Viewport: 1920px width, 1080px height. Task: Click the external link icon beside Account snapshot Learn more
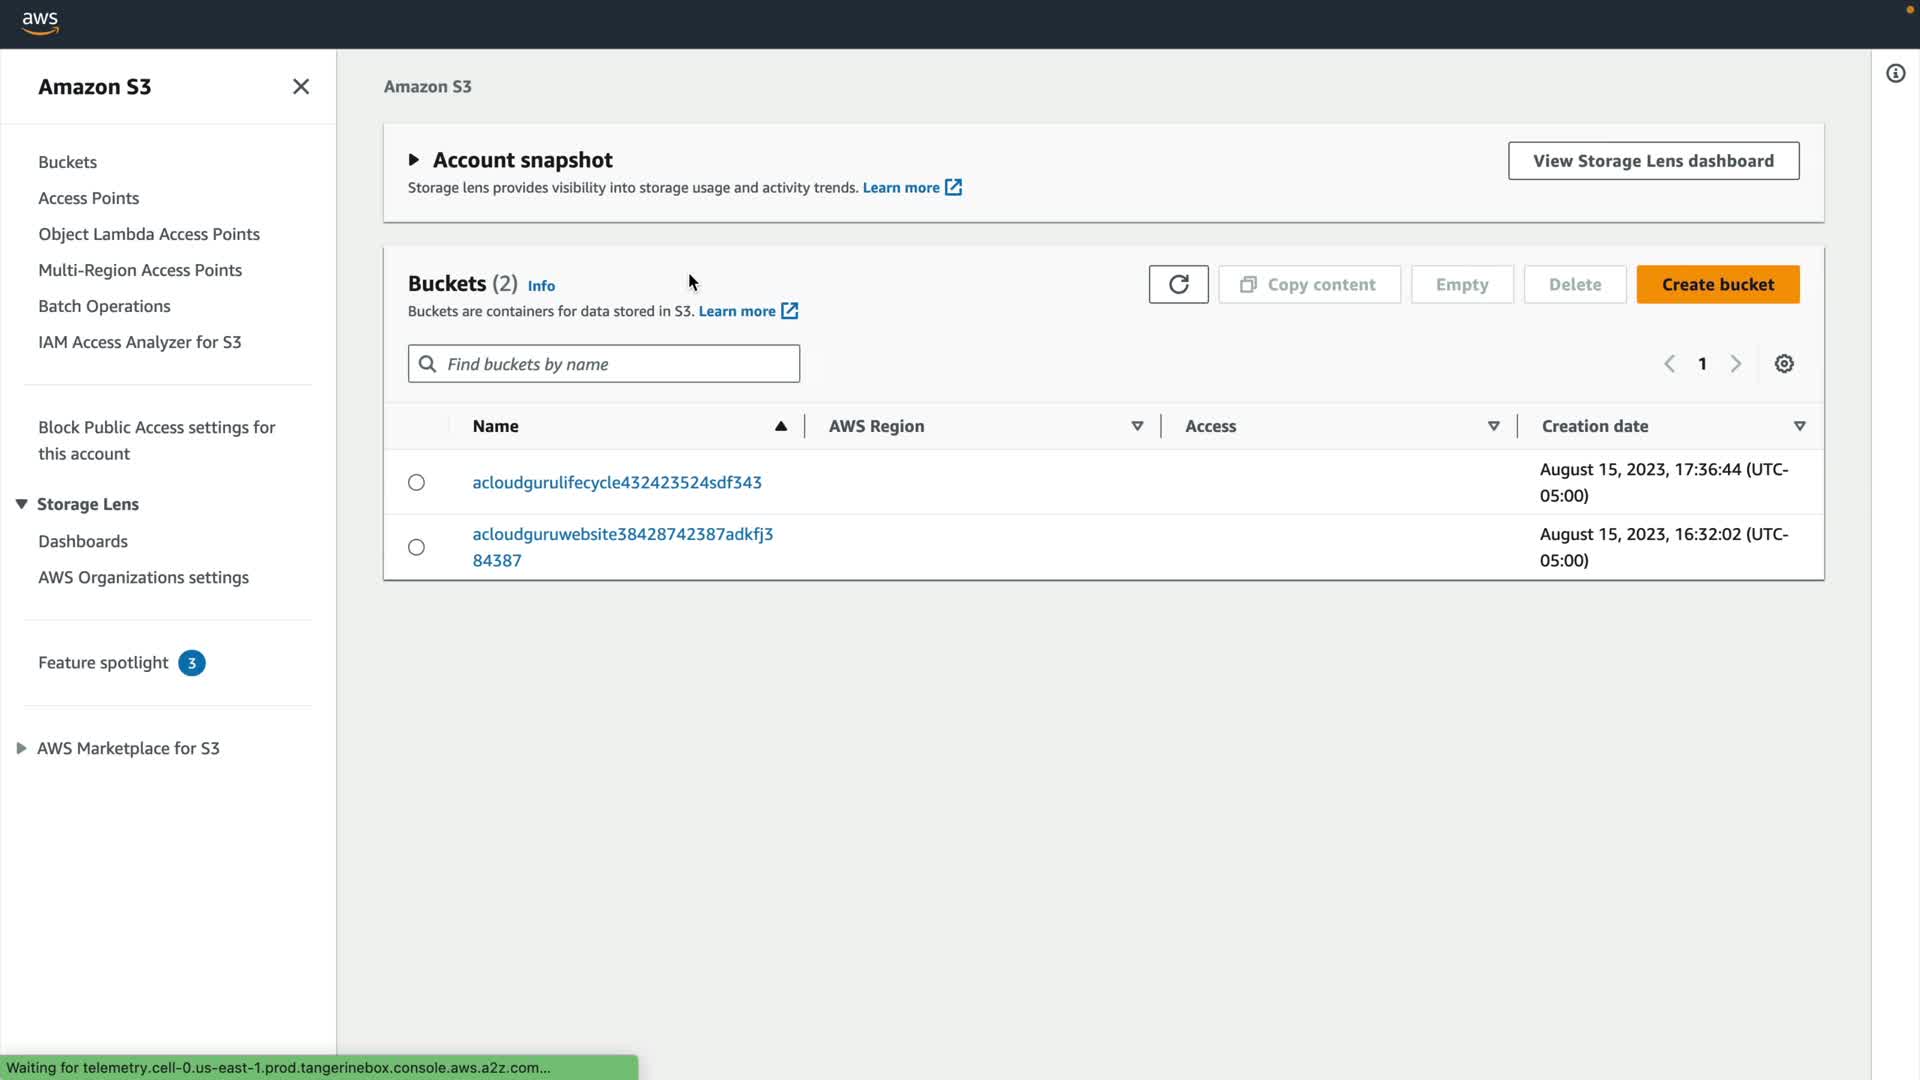[953, 188]
